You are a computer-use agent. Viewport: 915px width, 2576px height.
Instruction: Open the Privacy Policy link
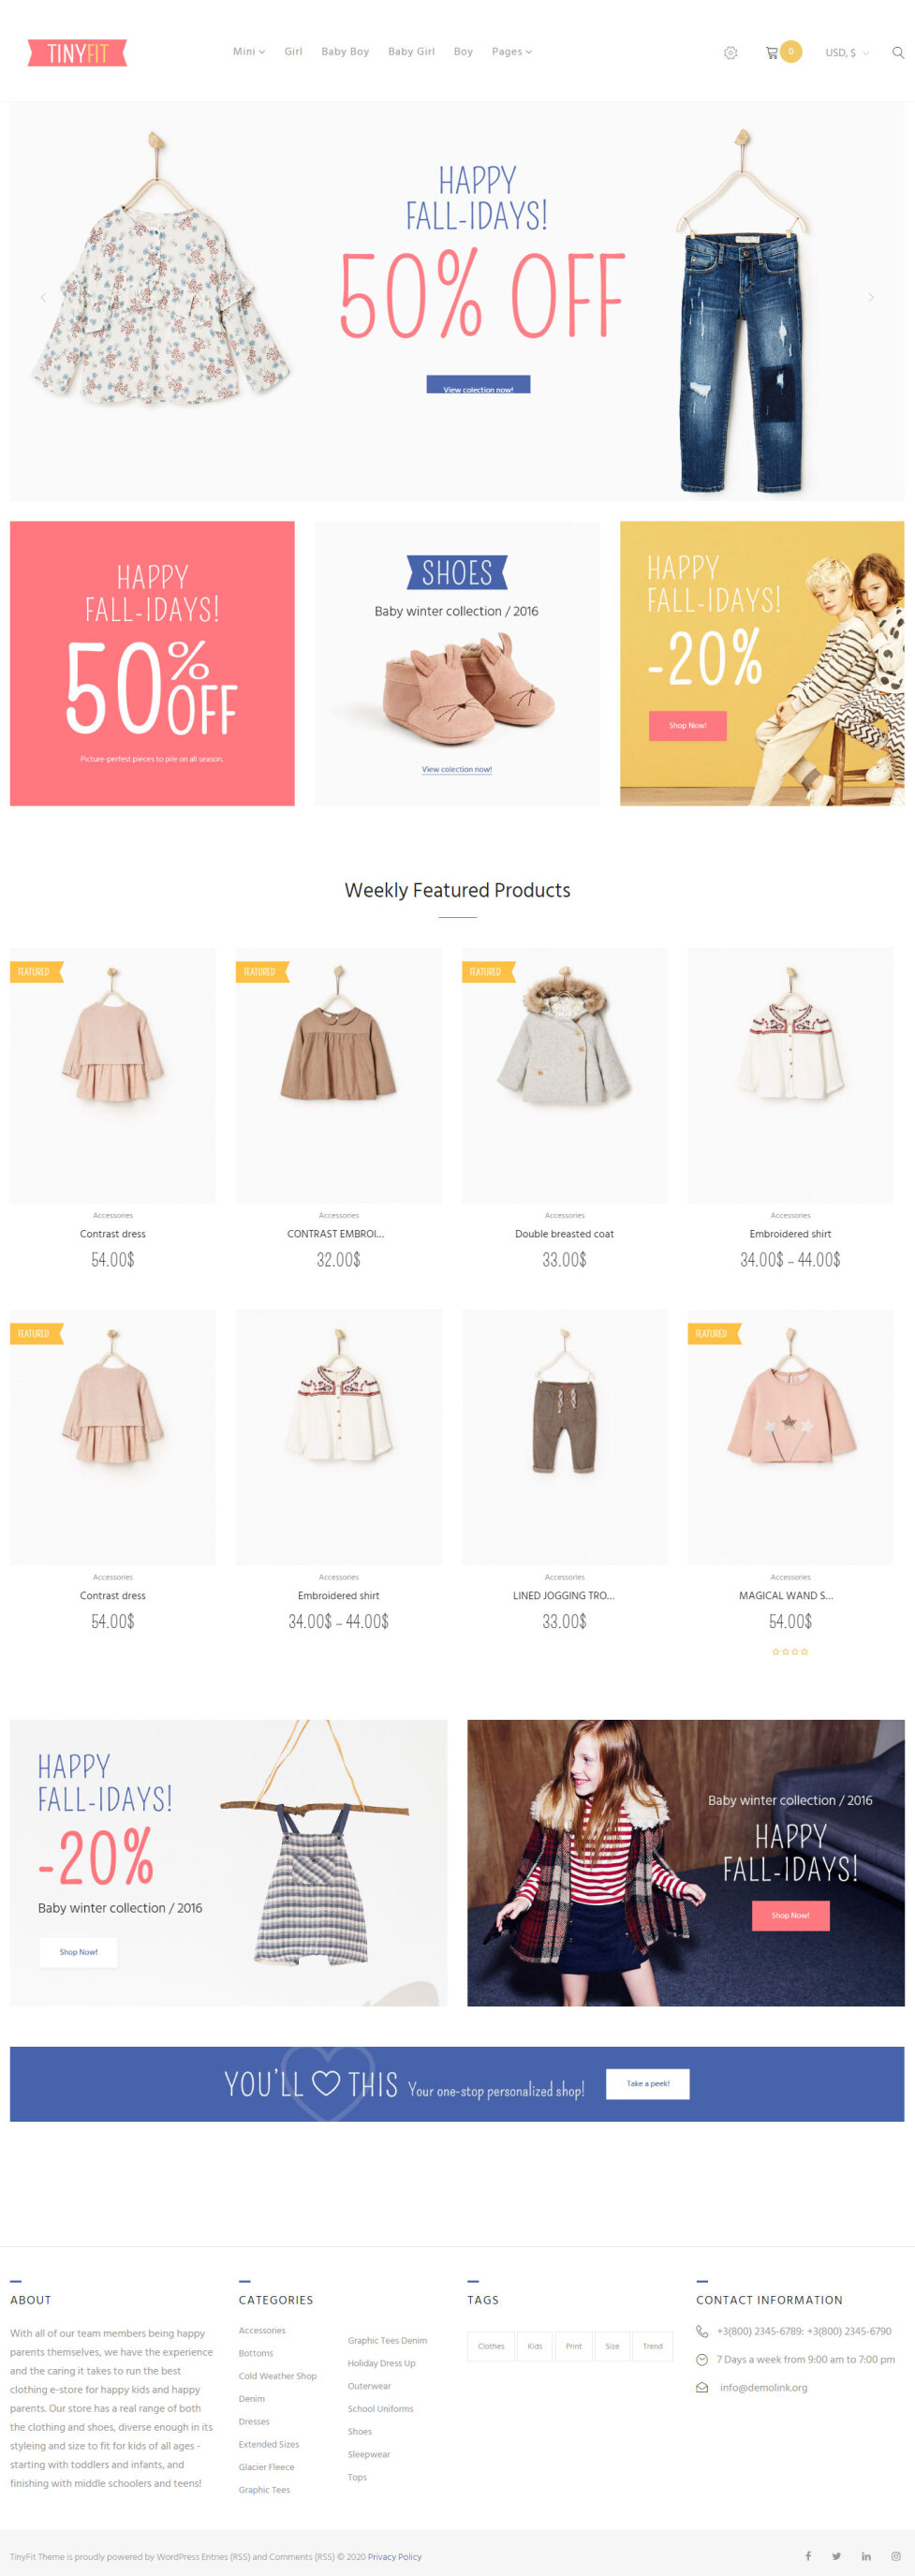[394, 2556]
